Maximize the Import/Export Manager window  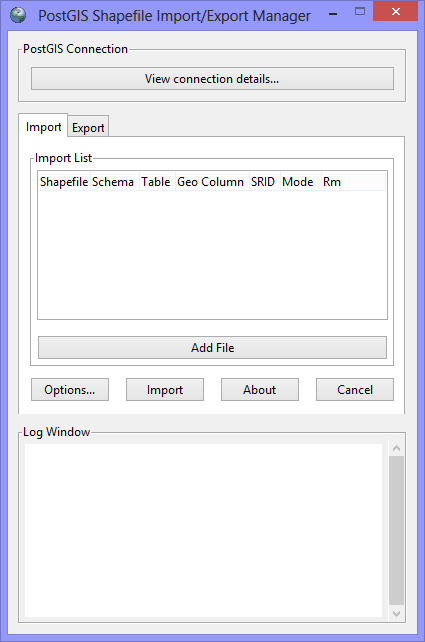point(359,12)
